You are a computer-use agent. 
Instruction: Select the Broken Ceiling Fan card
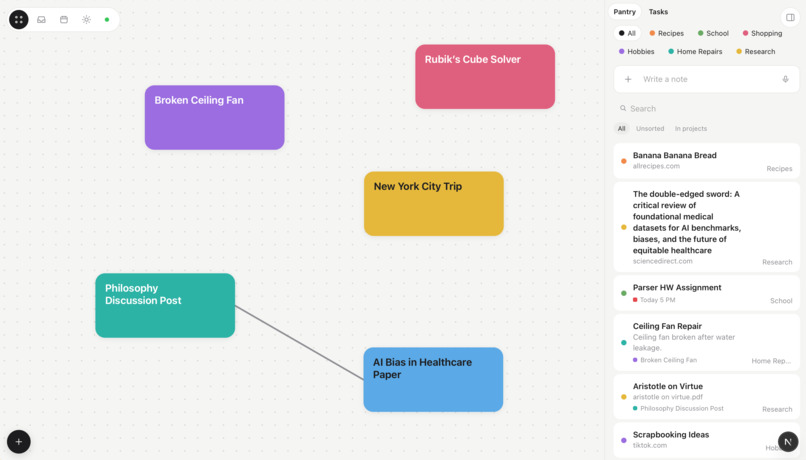click(x=214, y=118)
